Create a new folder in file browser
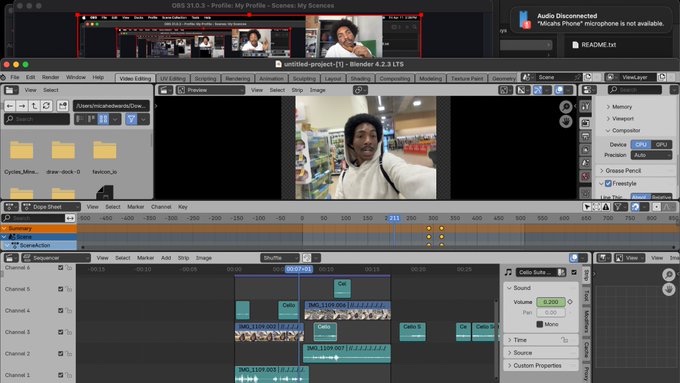The image size is (680, 383). point(62,105)
